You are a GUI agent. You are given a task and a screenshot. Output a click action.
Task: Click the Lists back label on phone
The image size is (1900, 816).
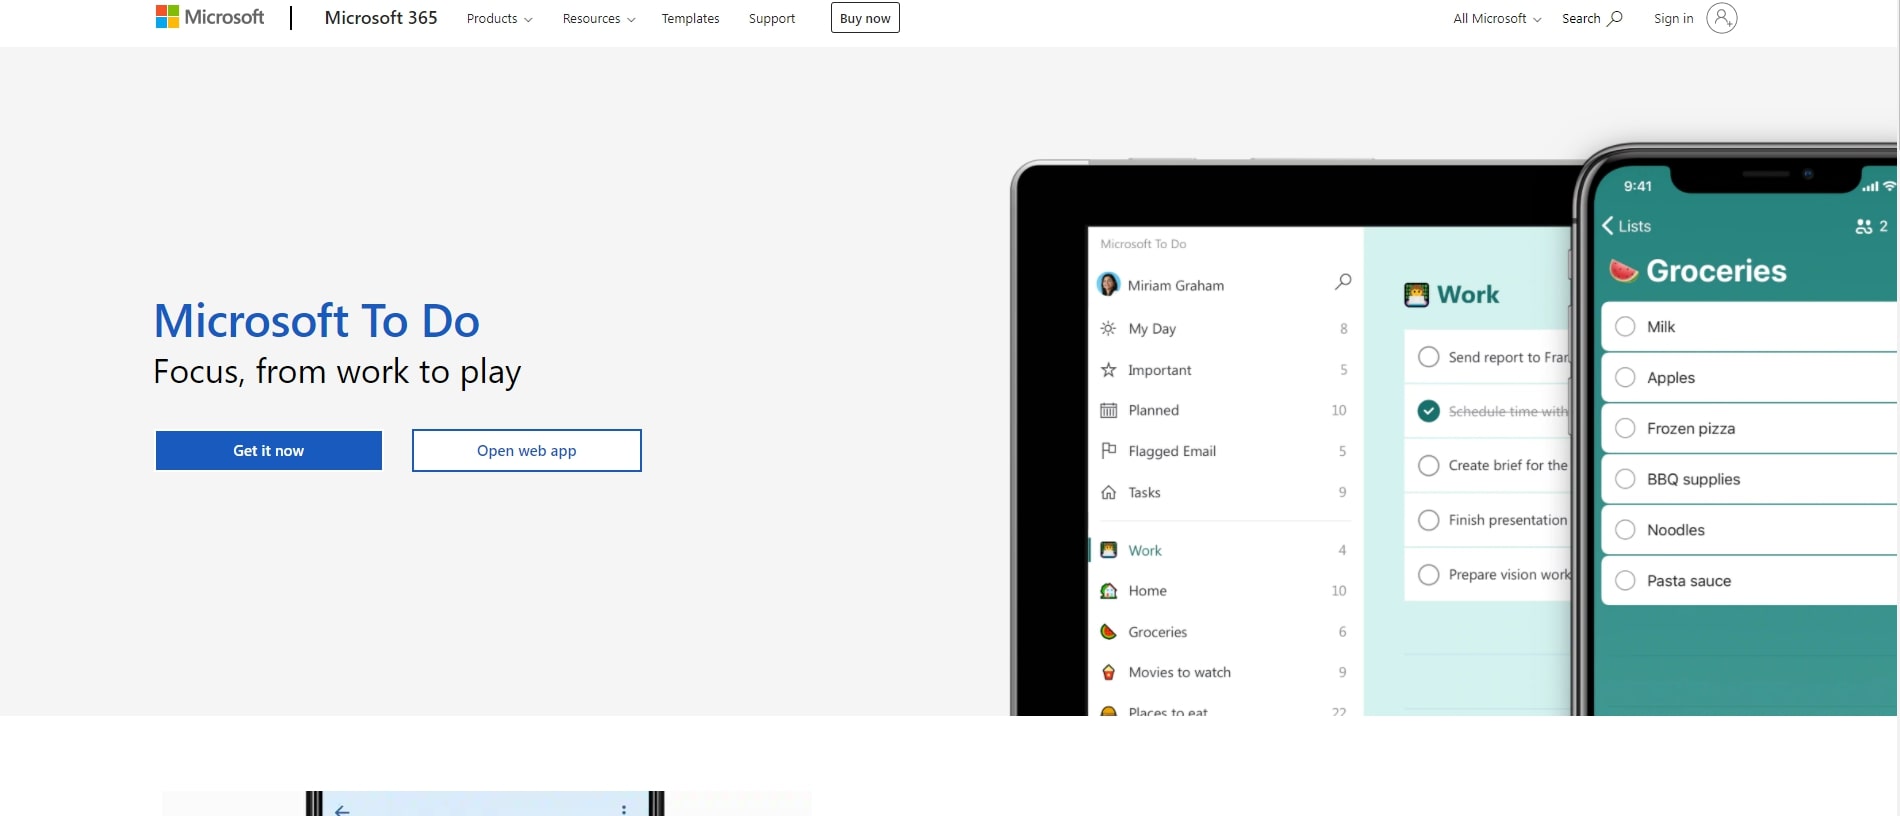[1635, 226]
